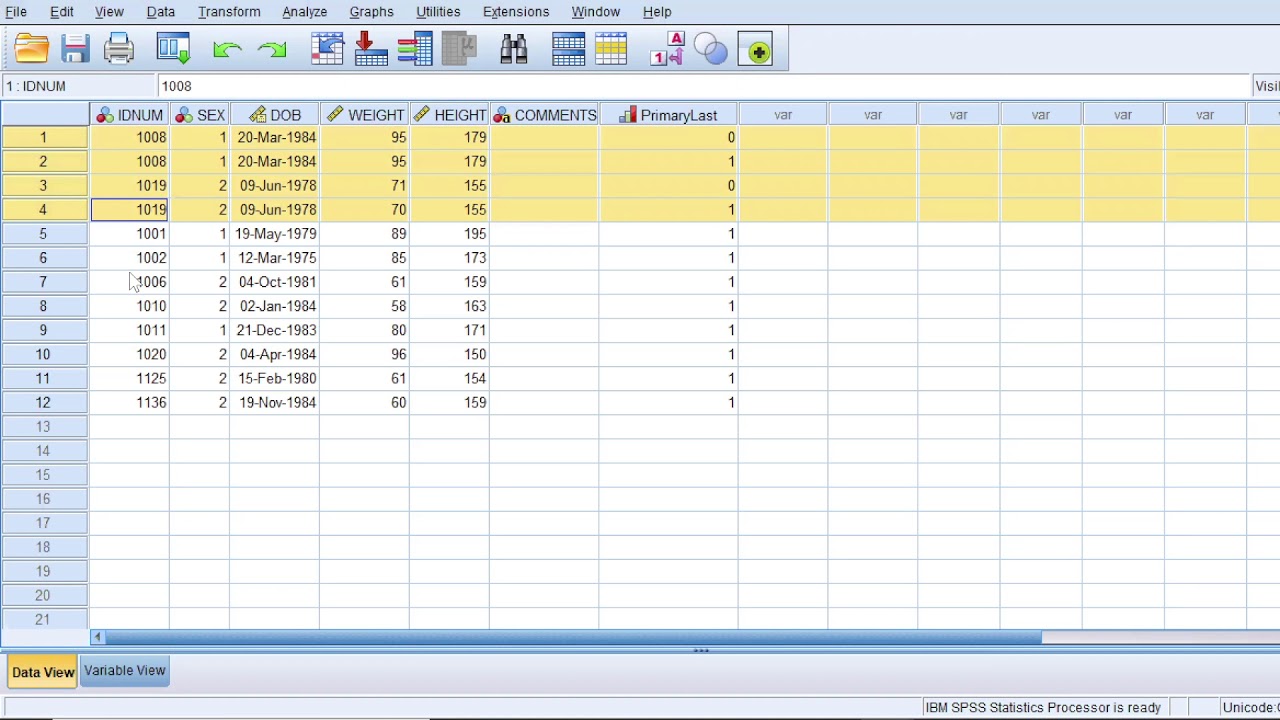Screen dimensions: 1280x720
Task: Click the Show All Variables plus icon
Action: [758, 50]
